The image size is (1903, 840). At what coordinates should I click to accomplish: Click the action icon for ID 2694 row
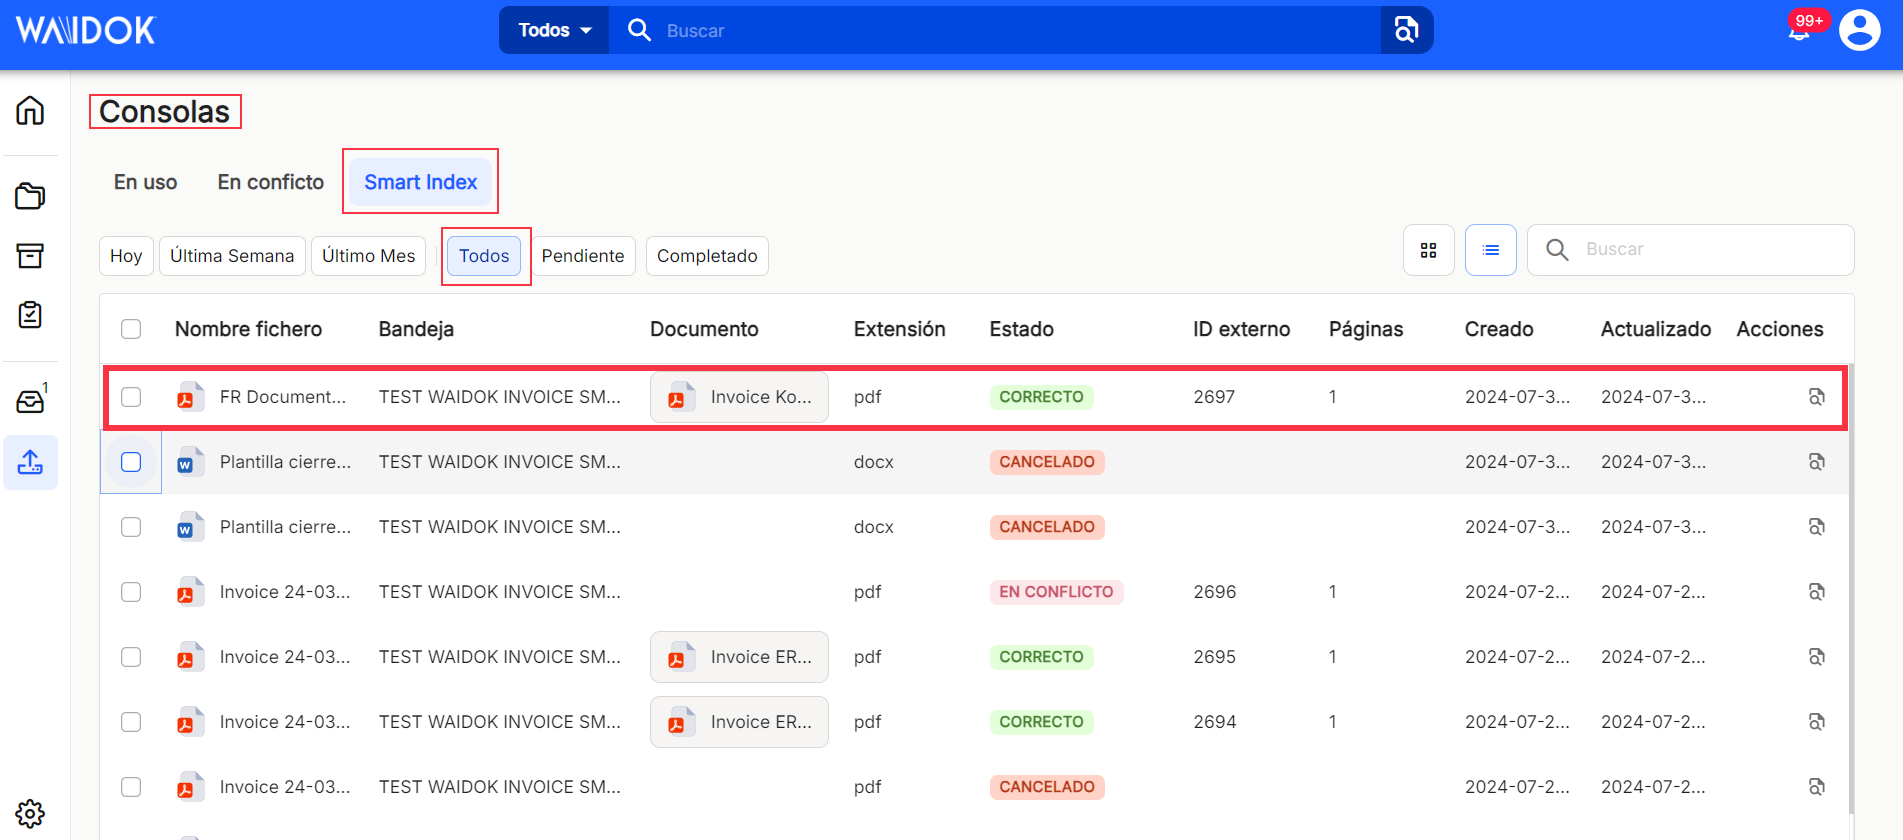point(1817,722)
